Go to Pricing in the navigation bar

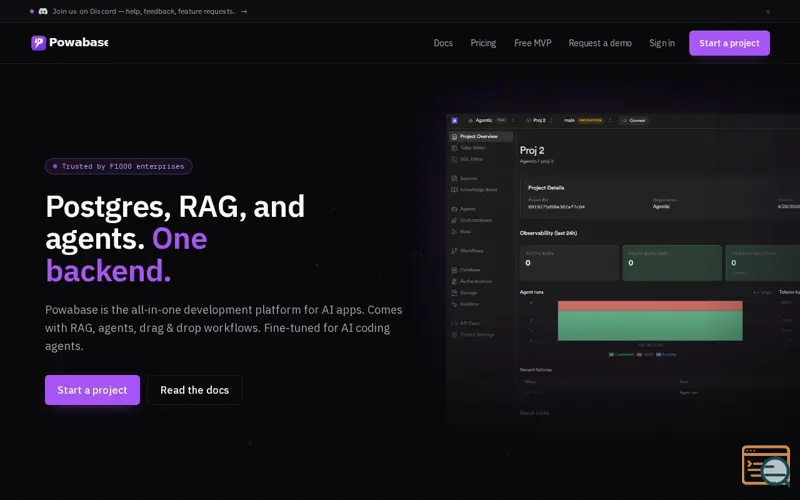coord(483,43)
